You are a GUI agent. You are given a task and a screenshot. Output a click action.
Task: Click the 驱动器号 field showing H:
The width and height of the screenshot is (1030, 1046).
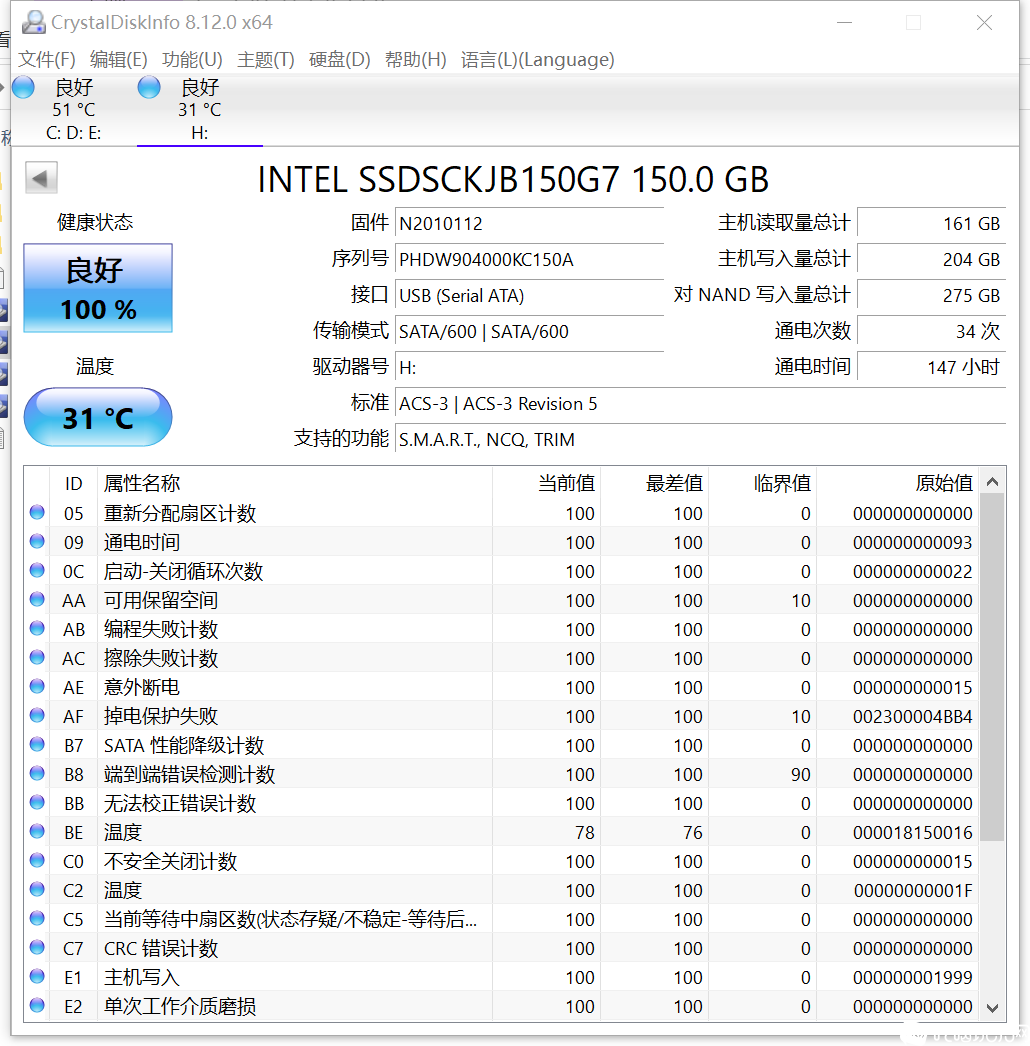pos(530,368)
